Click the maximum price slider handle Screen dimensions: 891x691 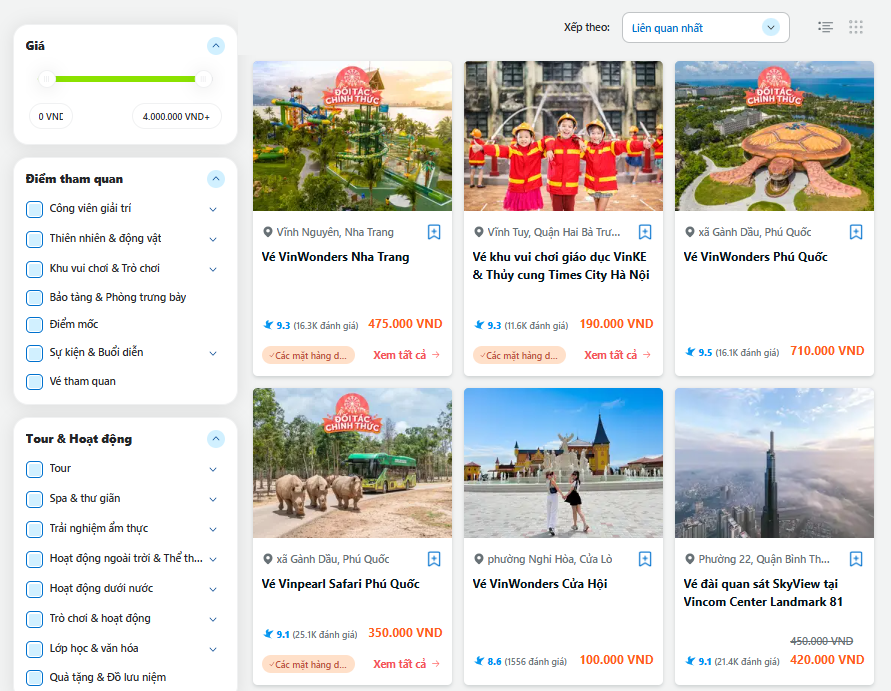[203, 79]
